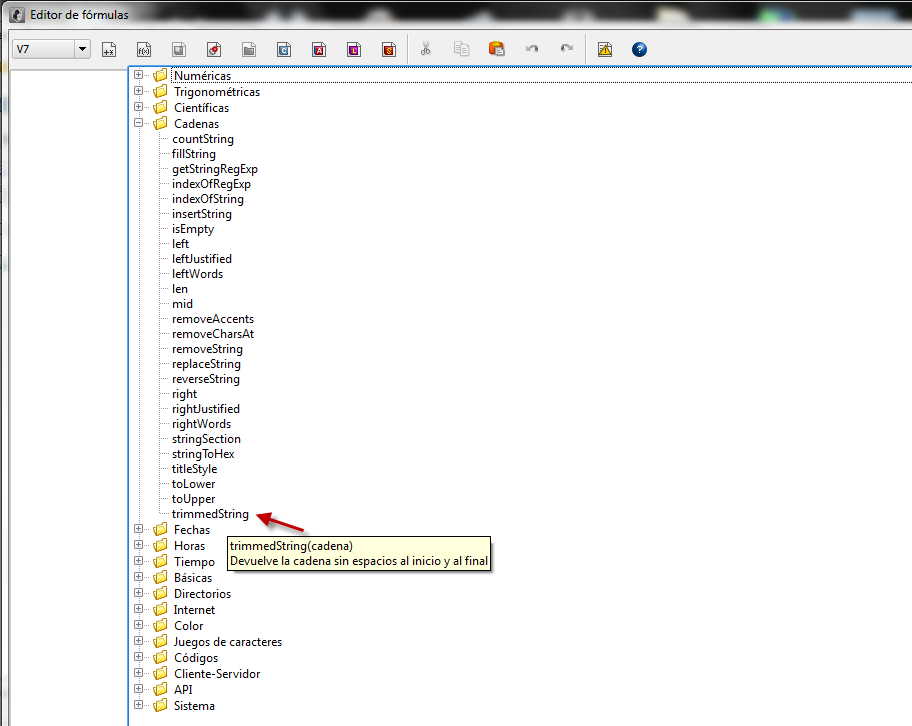
Task: Select the left function entry
Action: [180, 244]
